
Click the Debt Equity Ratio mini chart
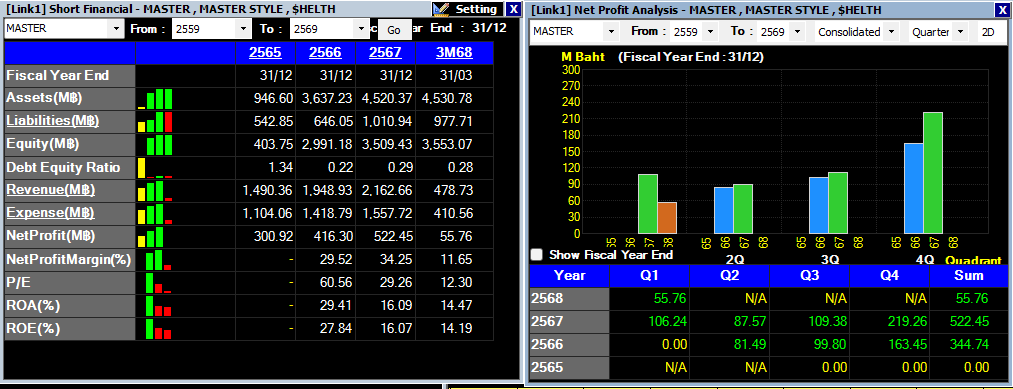click(155, 167)
